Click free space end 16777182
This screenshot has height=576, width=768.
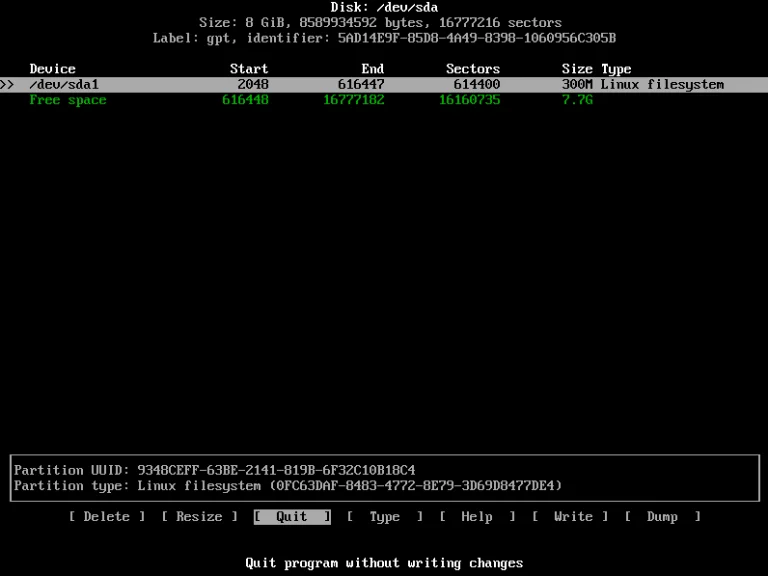point(354,100)
